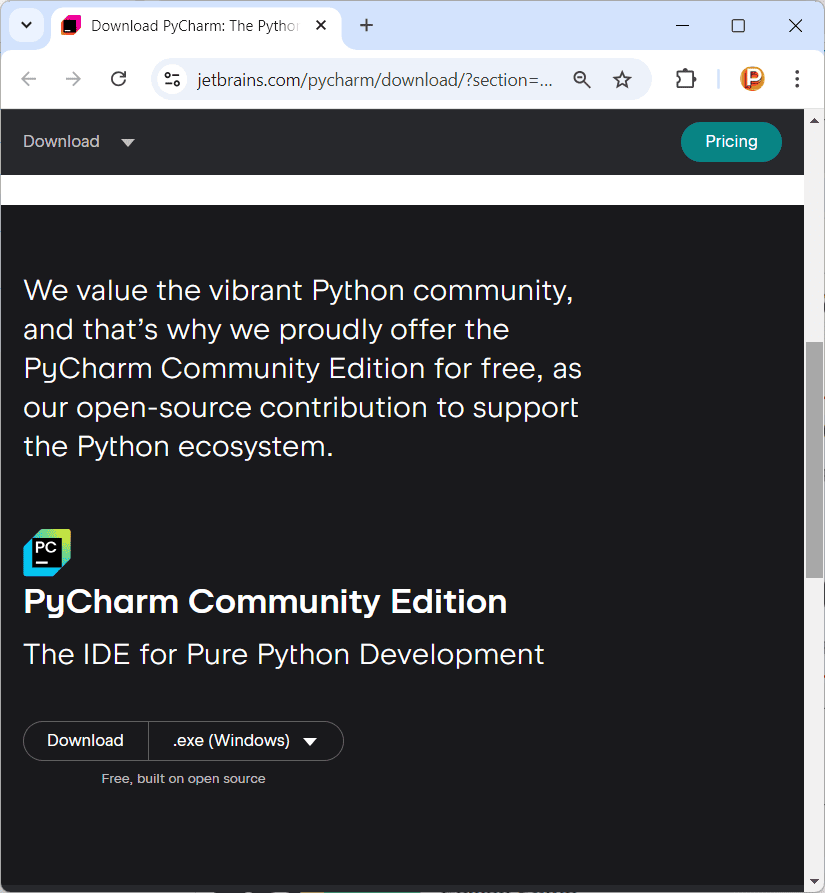This screenshot has height=893, width=825.
Task: Click the scrollbar down arrow
Action: [x=814, y=882]
